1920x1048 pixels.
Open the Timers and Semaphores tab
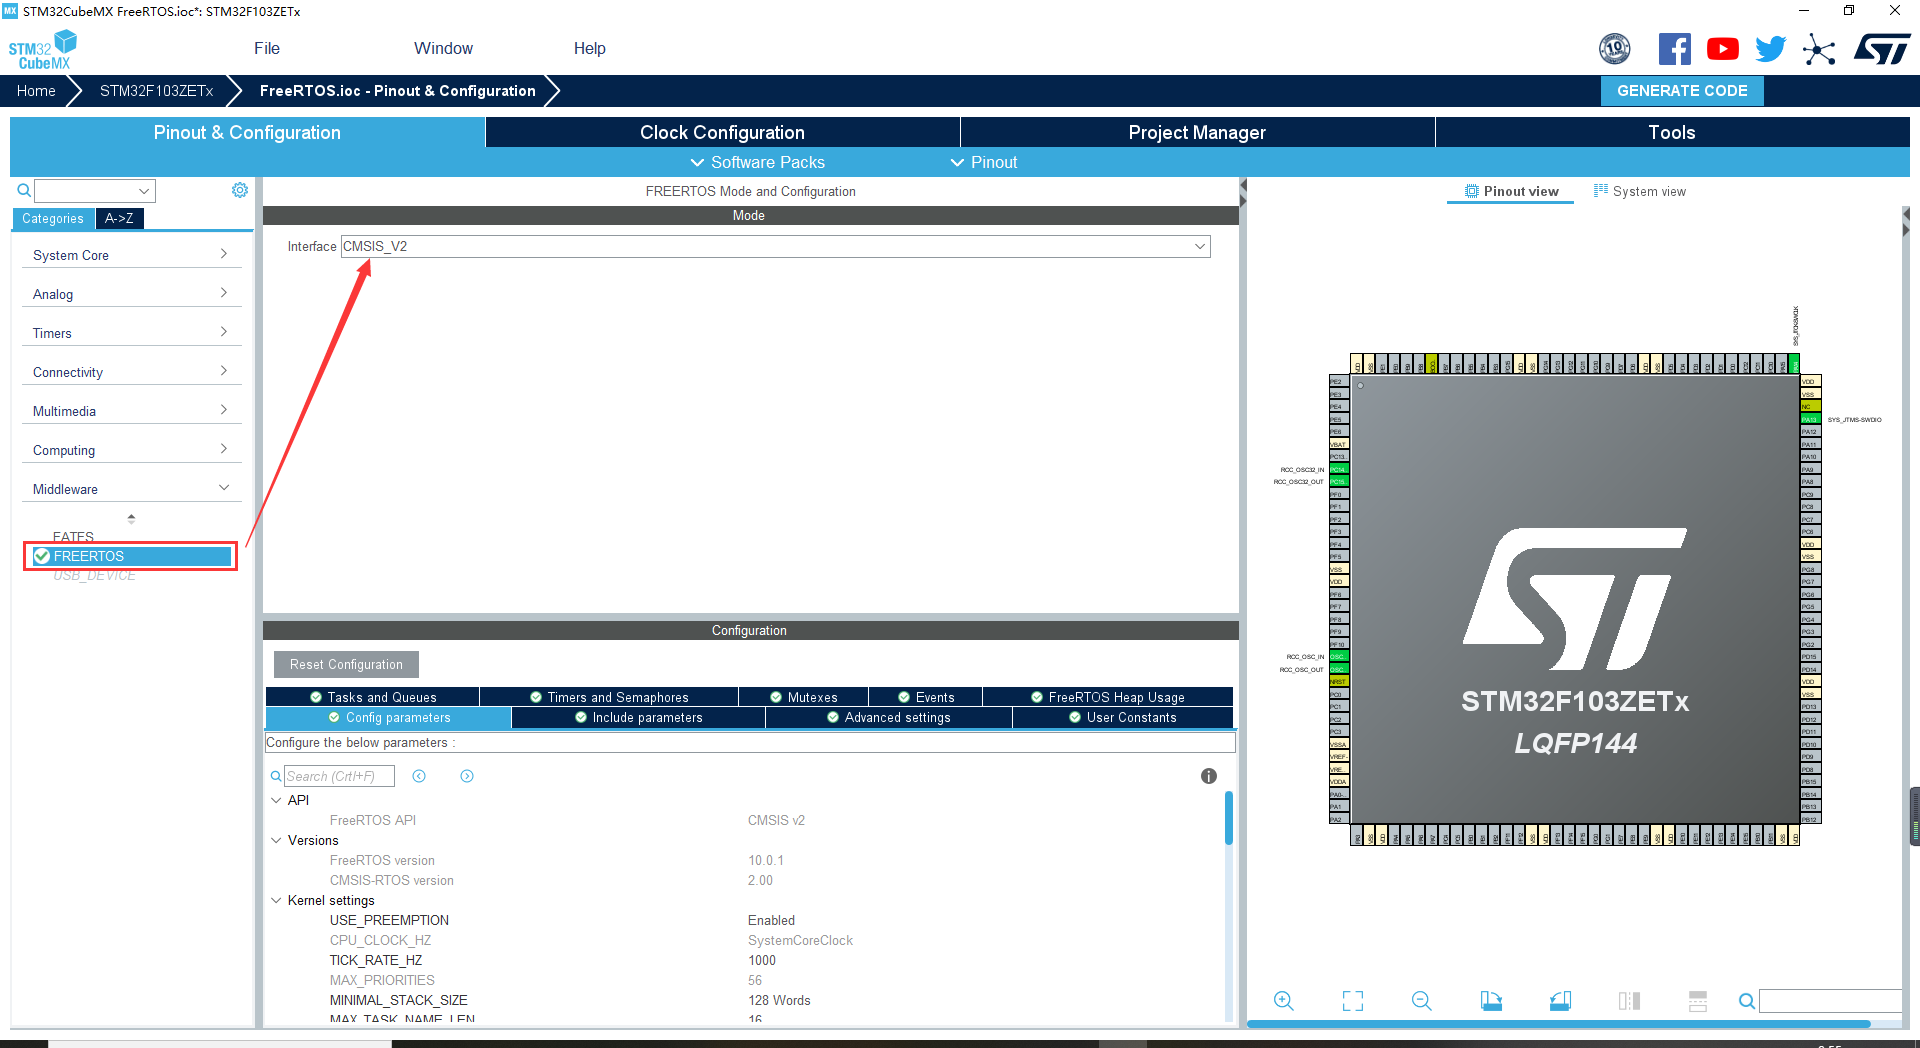point(609,697)
